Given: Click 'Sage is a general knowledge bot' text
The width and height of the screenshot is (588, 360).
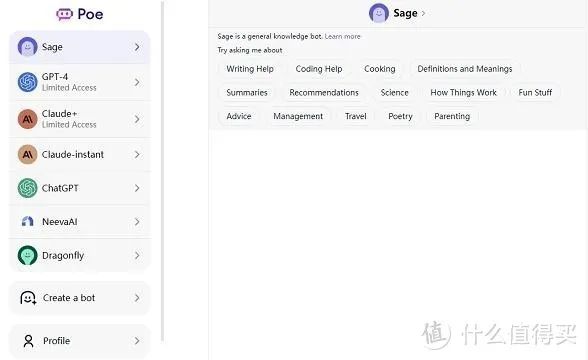Looking at the screenshot, I should [270, 36].
